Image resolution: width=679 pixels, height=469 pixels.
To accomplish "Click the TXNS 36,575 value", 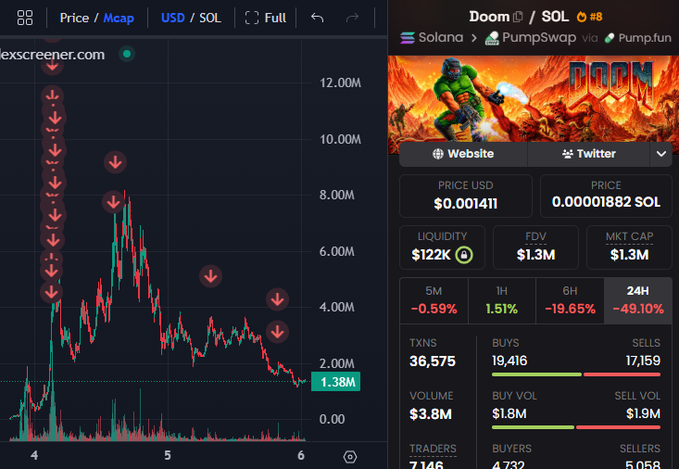I will (x=433, y=361).
